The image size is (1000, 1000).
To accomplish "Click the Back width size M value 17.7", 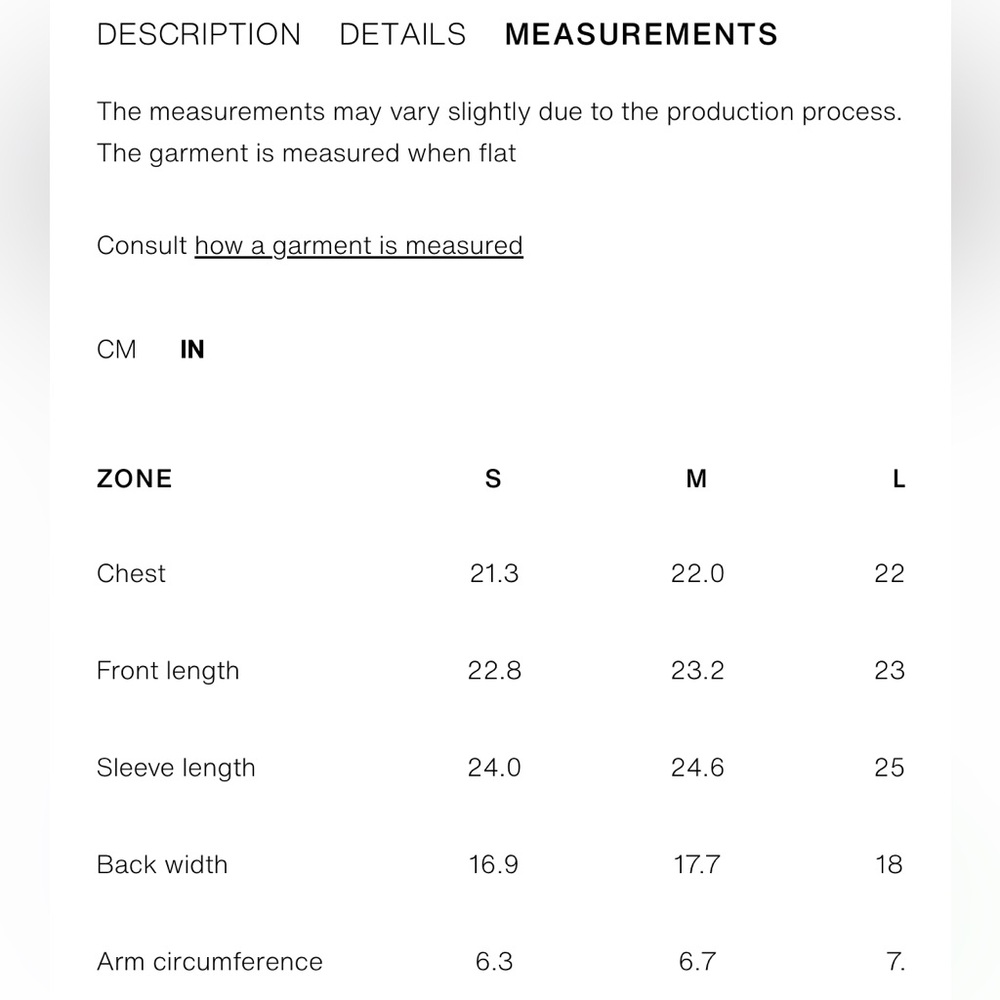I will 696,865.
